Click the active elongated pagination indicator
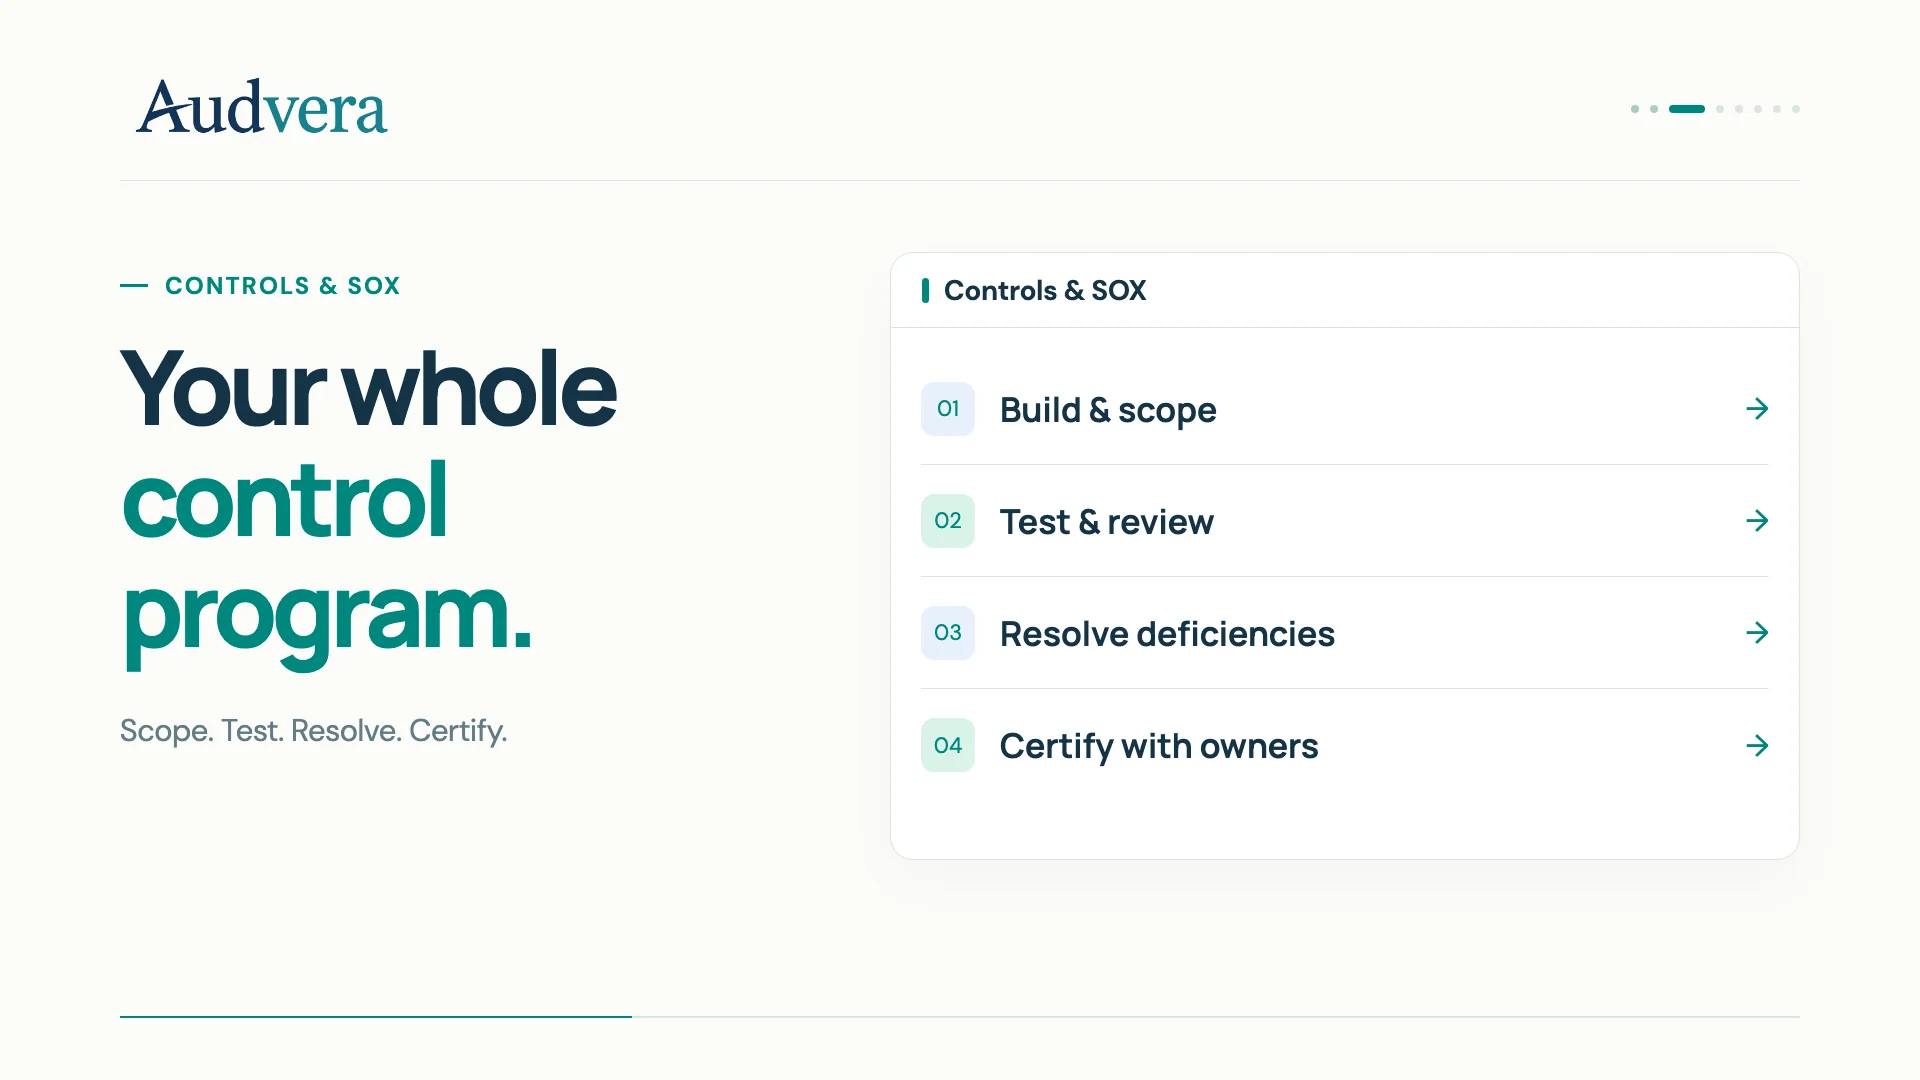Image resolution: width=1920 pixels, height=1080 pixels. click(x=1687, y=109)
